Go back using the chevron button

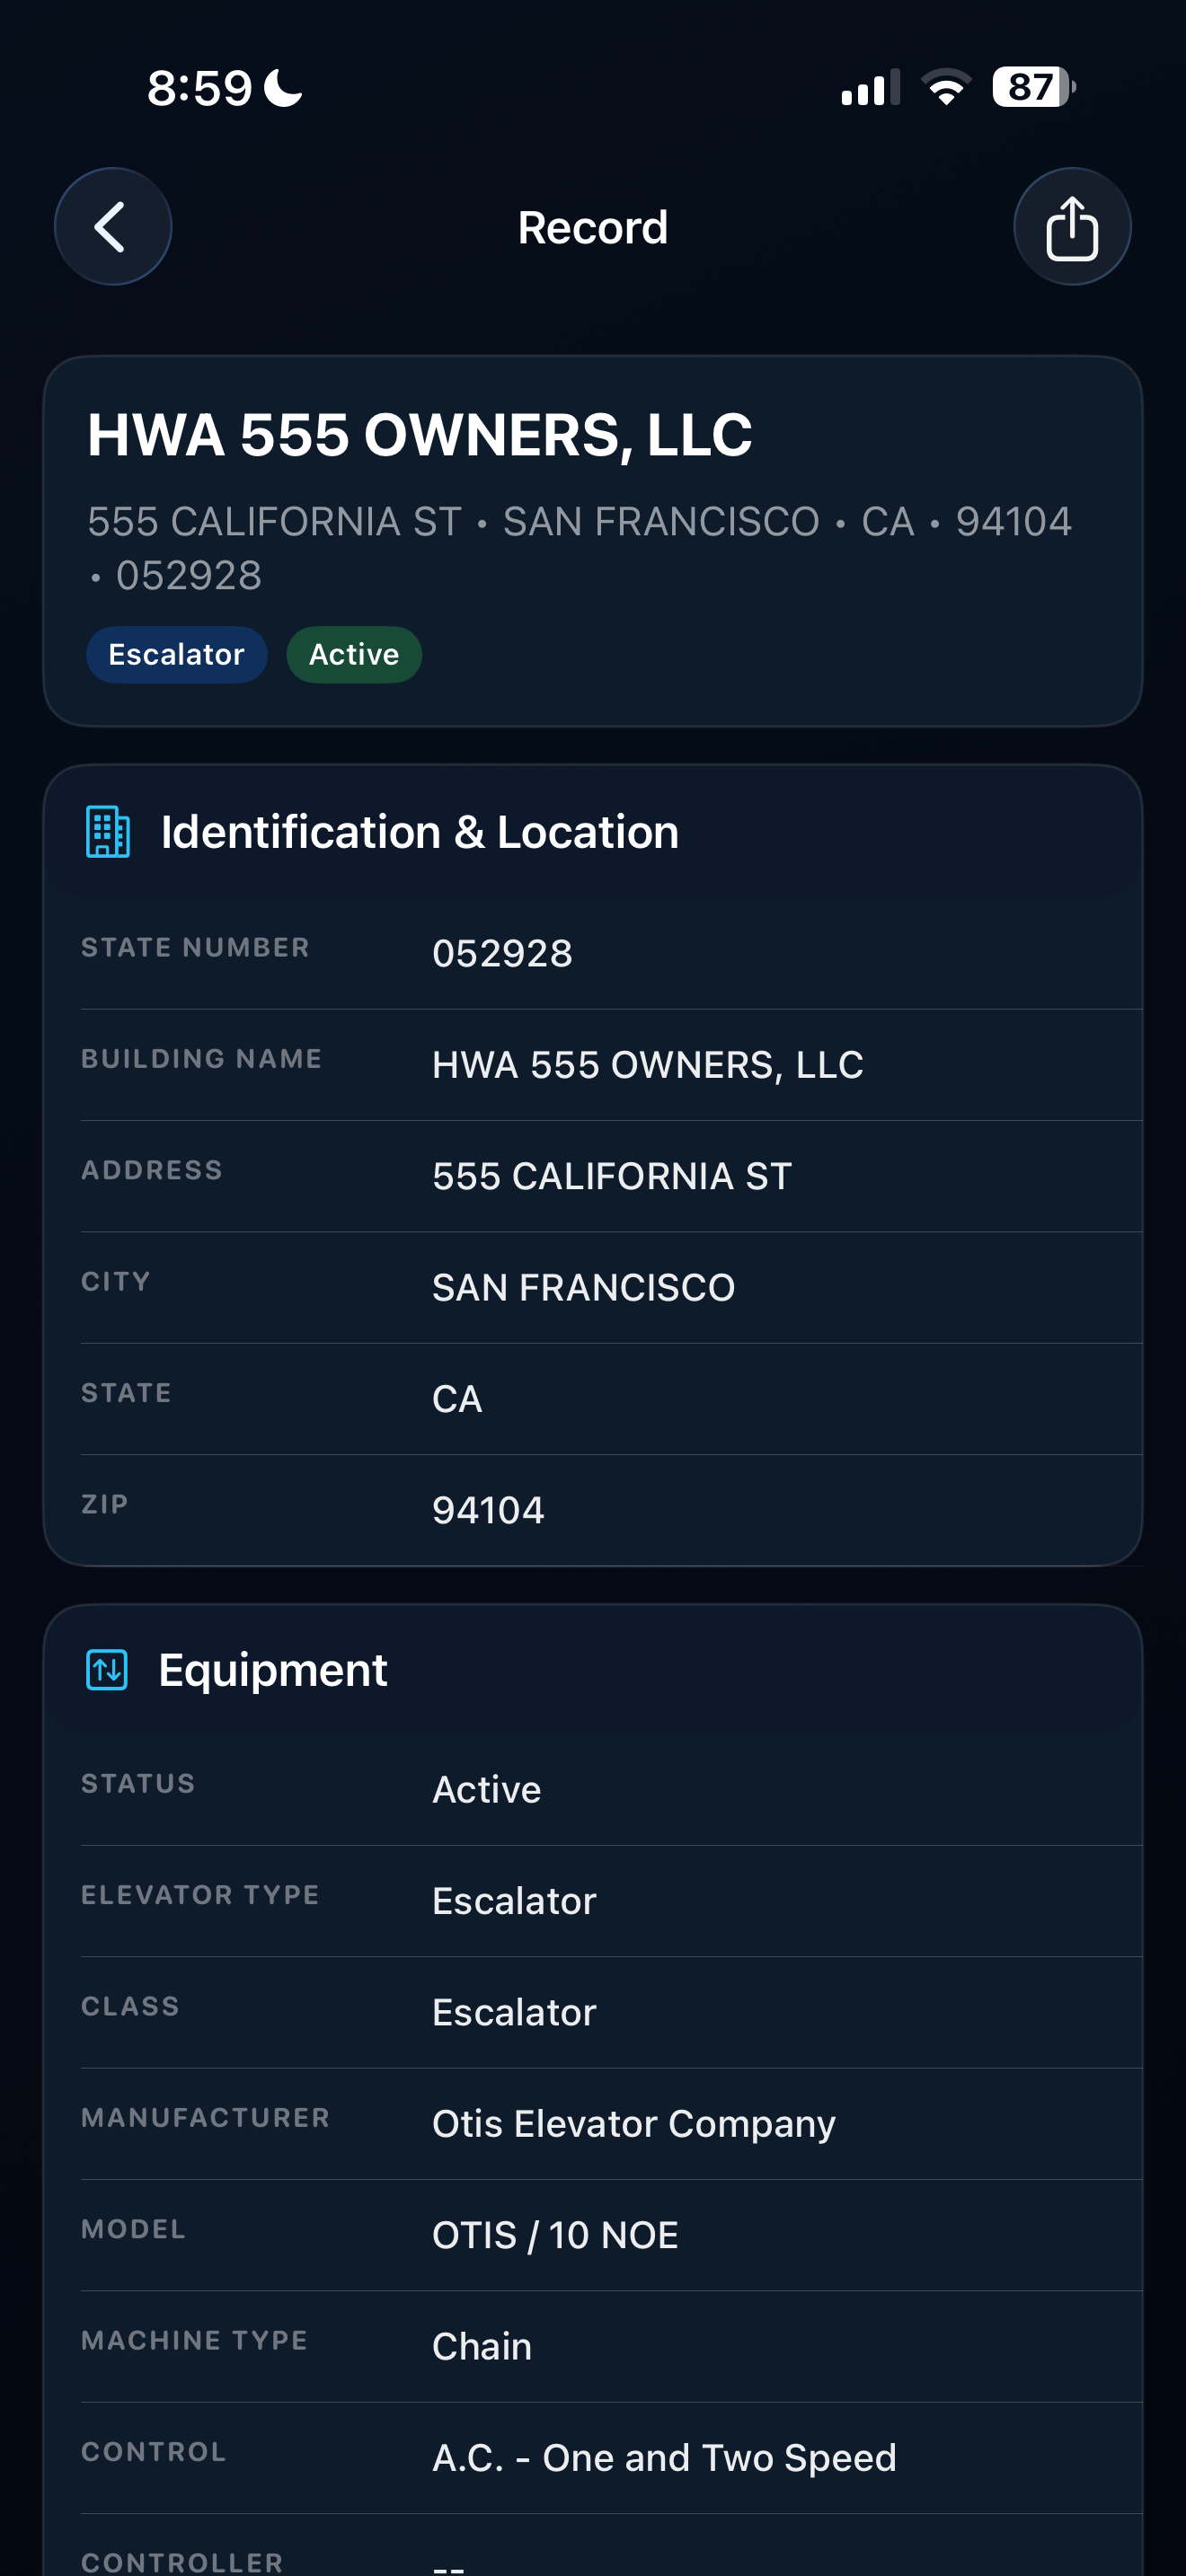click(112, 227)
